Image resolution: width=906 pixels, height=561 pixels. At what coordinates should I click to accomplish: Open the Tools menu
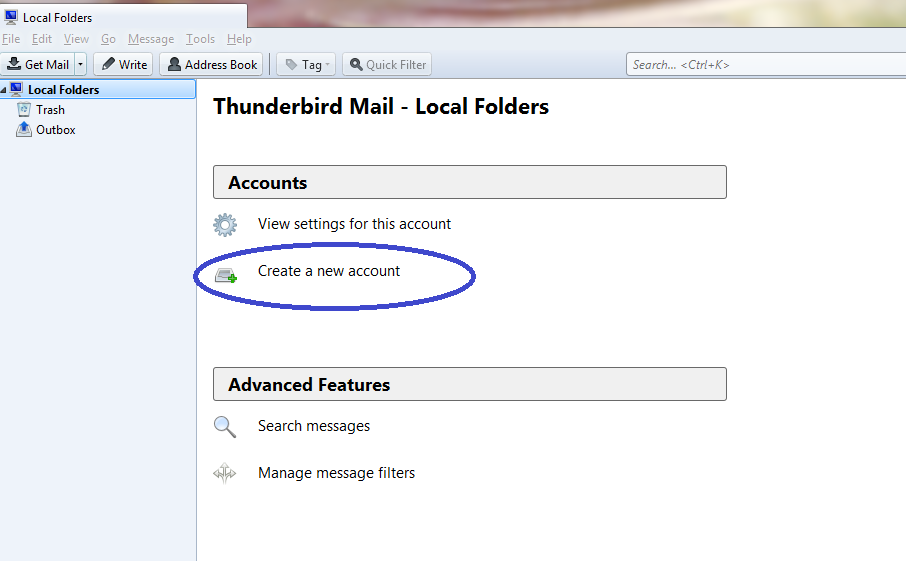[x=200, y=39]
